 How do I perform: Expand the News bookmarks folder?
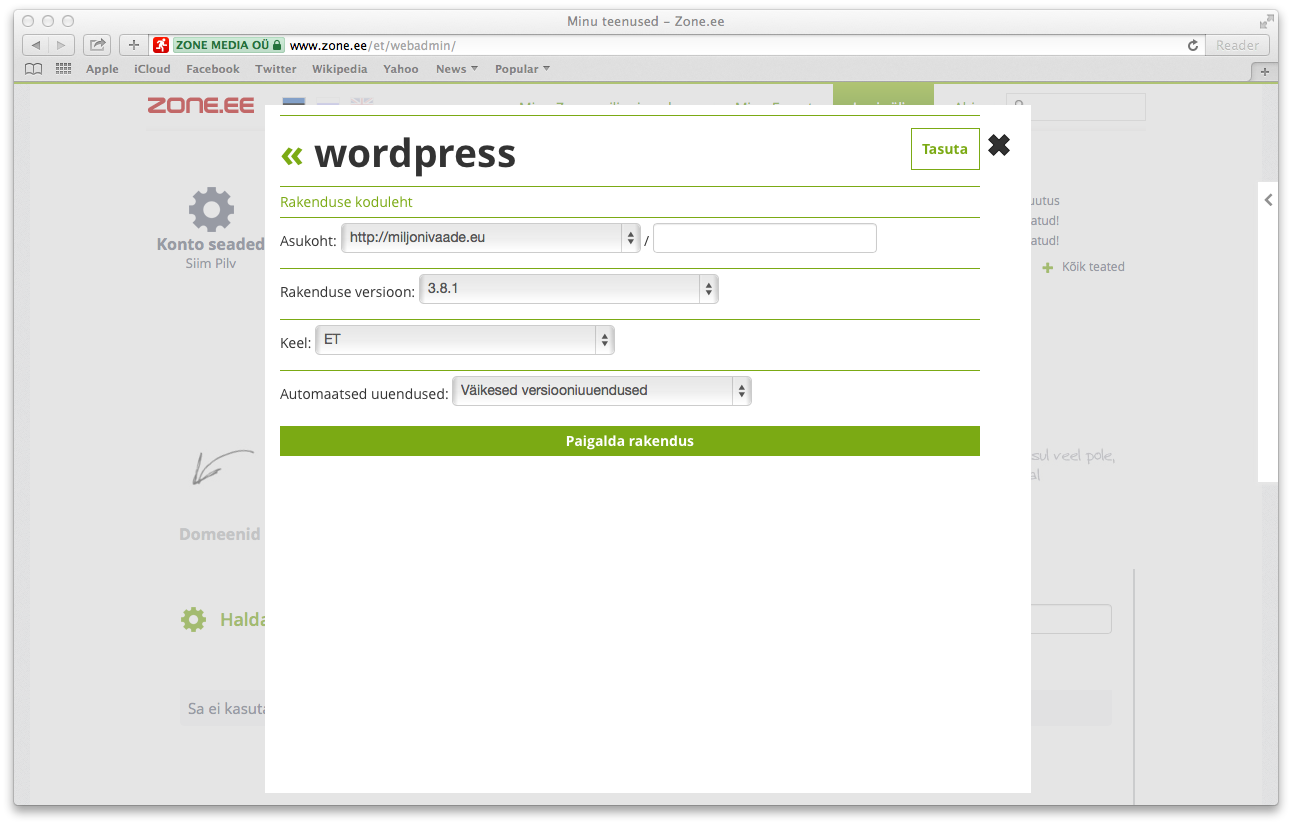pos(457,69)
